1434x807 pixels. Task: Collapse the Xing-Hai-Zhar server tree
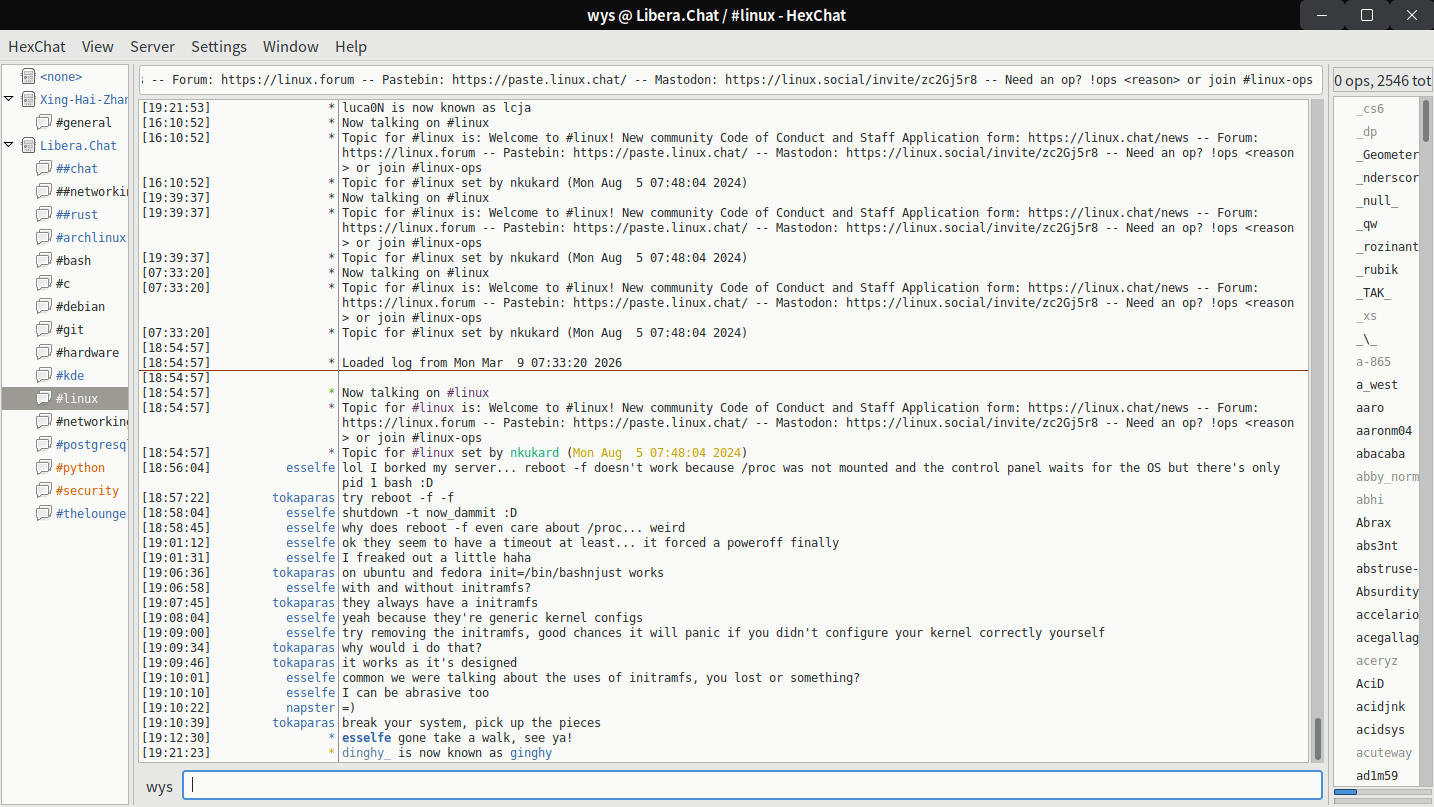click(9, 99)
